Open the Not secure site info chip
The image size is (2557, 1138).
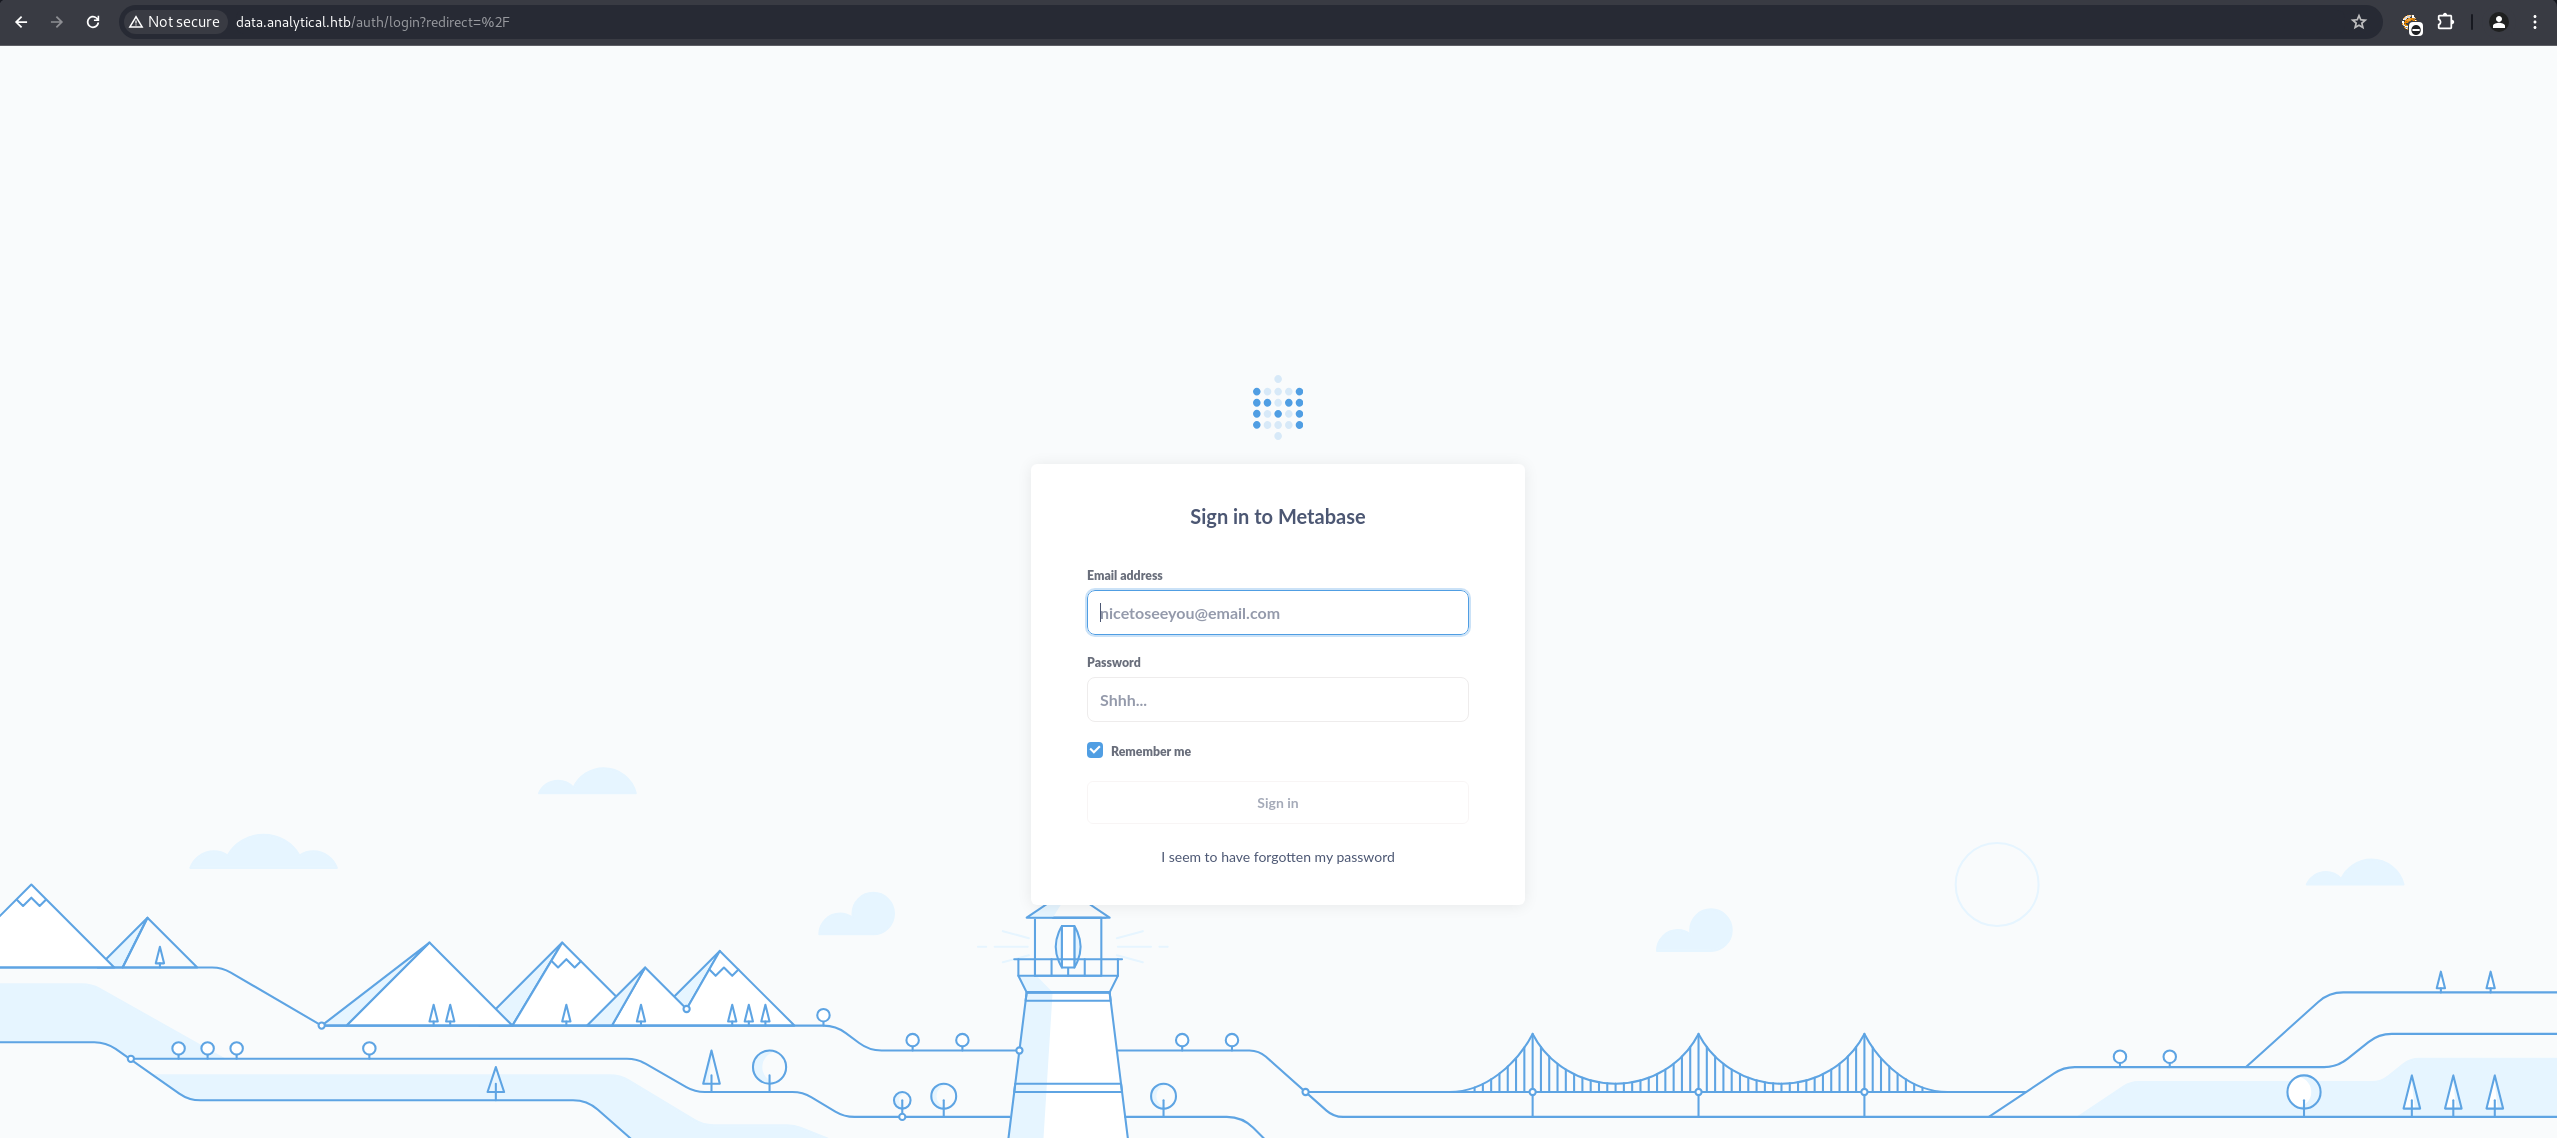pos(183,22)
